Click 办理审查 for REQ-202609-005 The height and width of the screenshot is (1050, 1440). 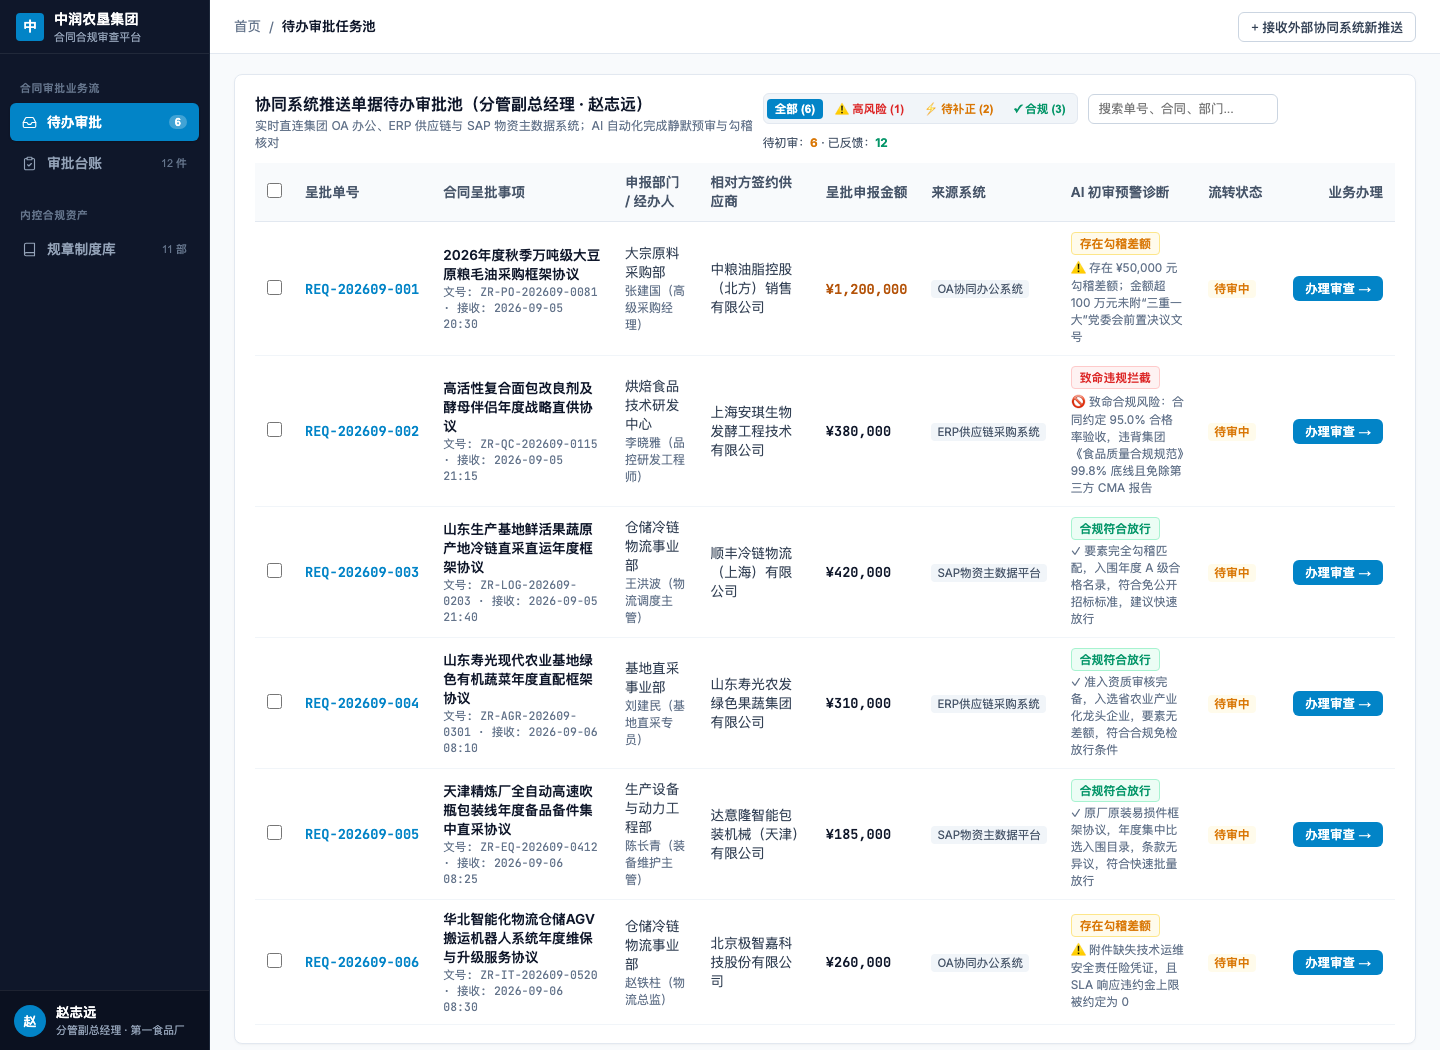pos(1338,835)
